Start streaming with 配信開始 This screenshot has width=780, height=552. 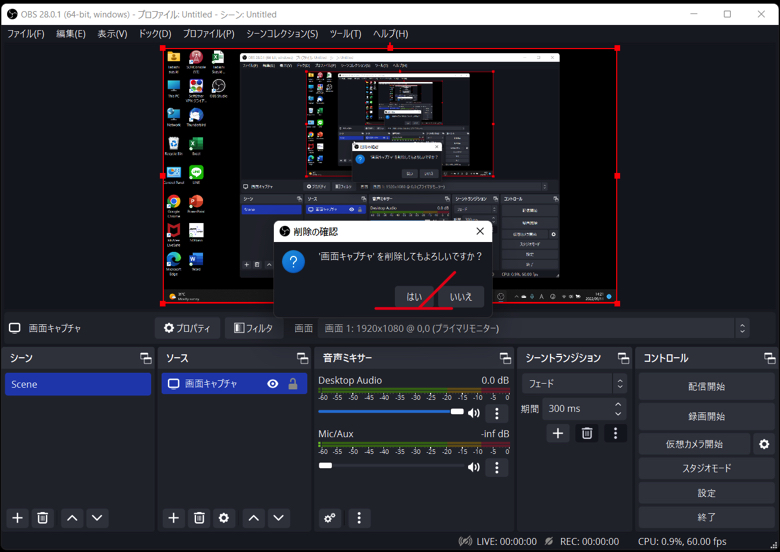click(706, 386)
